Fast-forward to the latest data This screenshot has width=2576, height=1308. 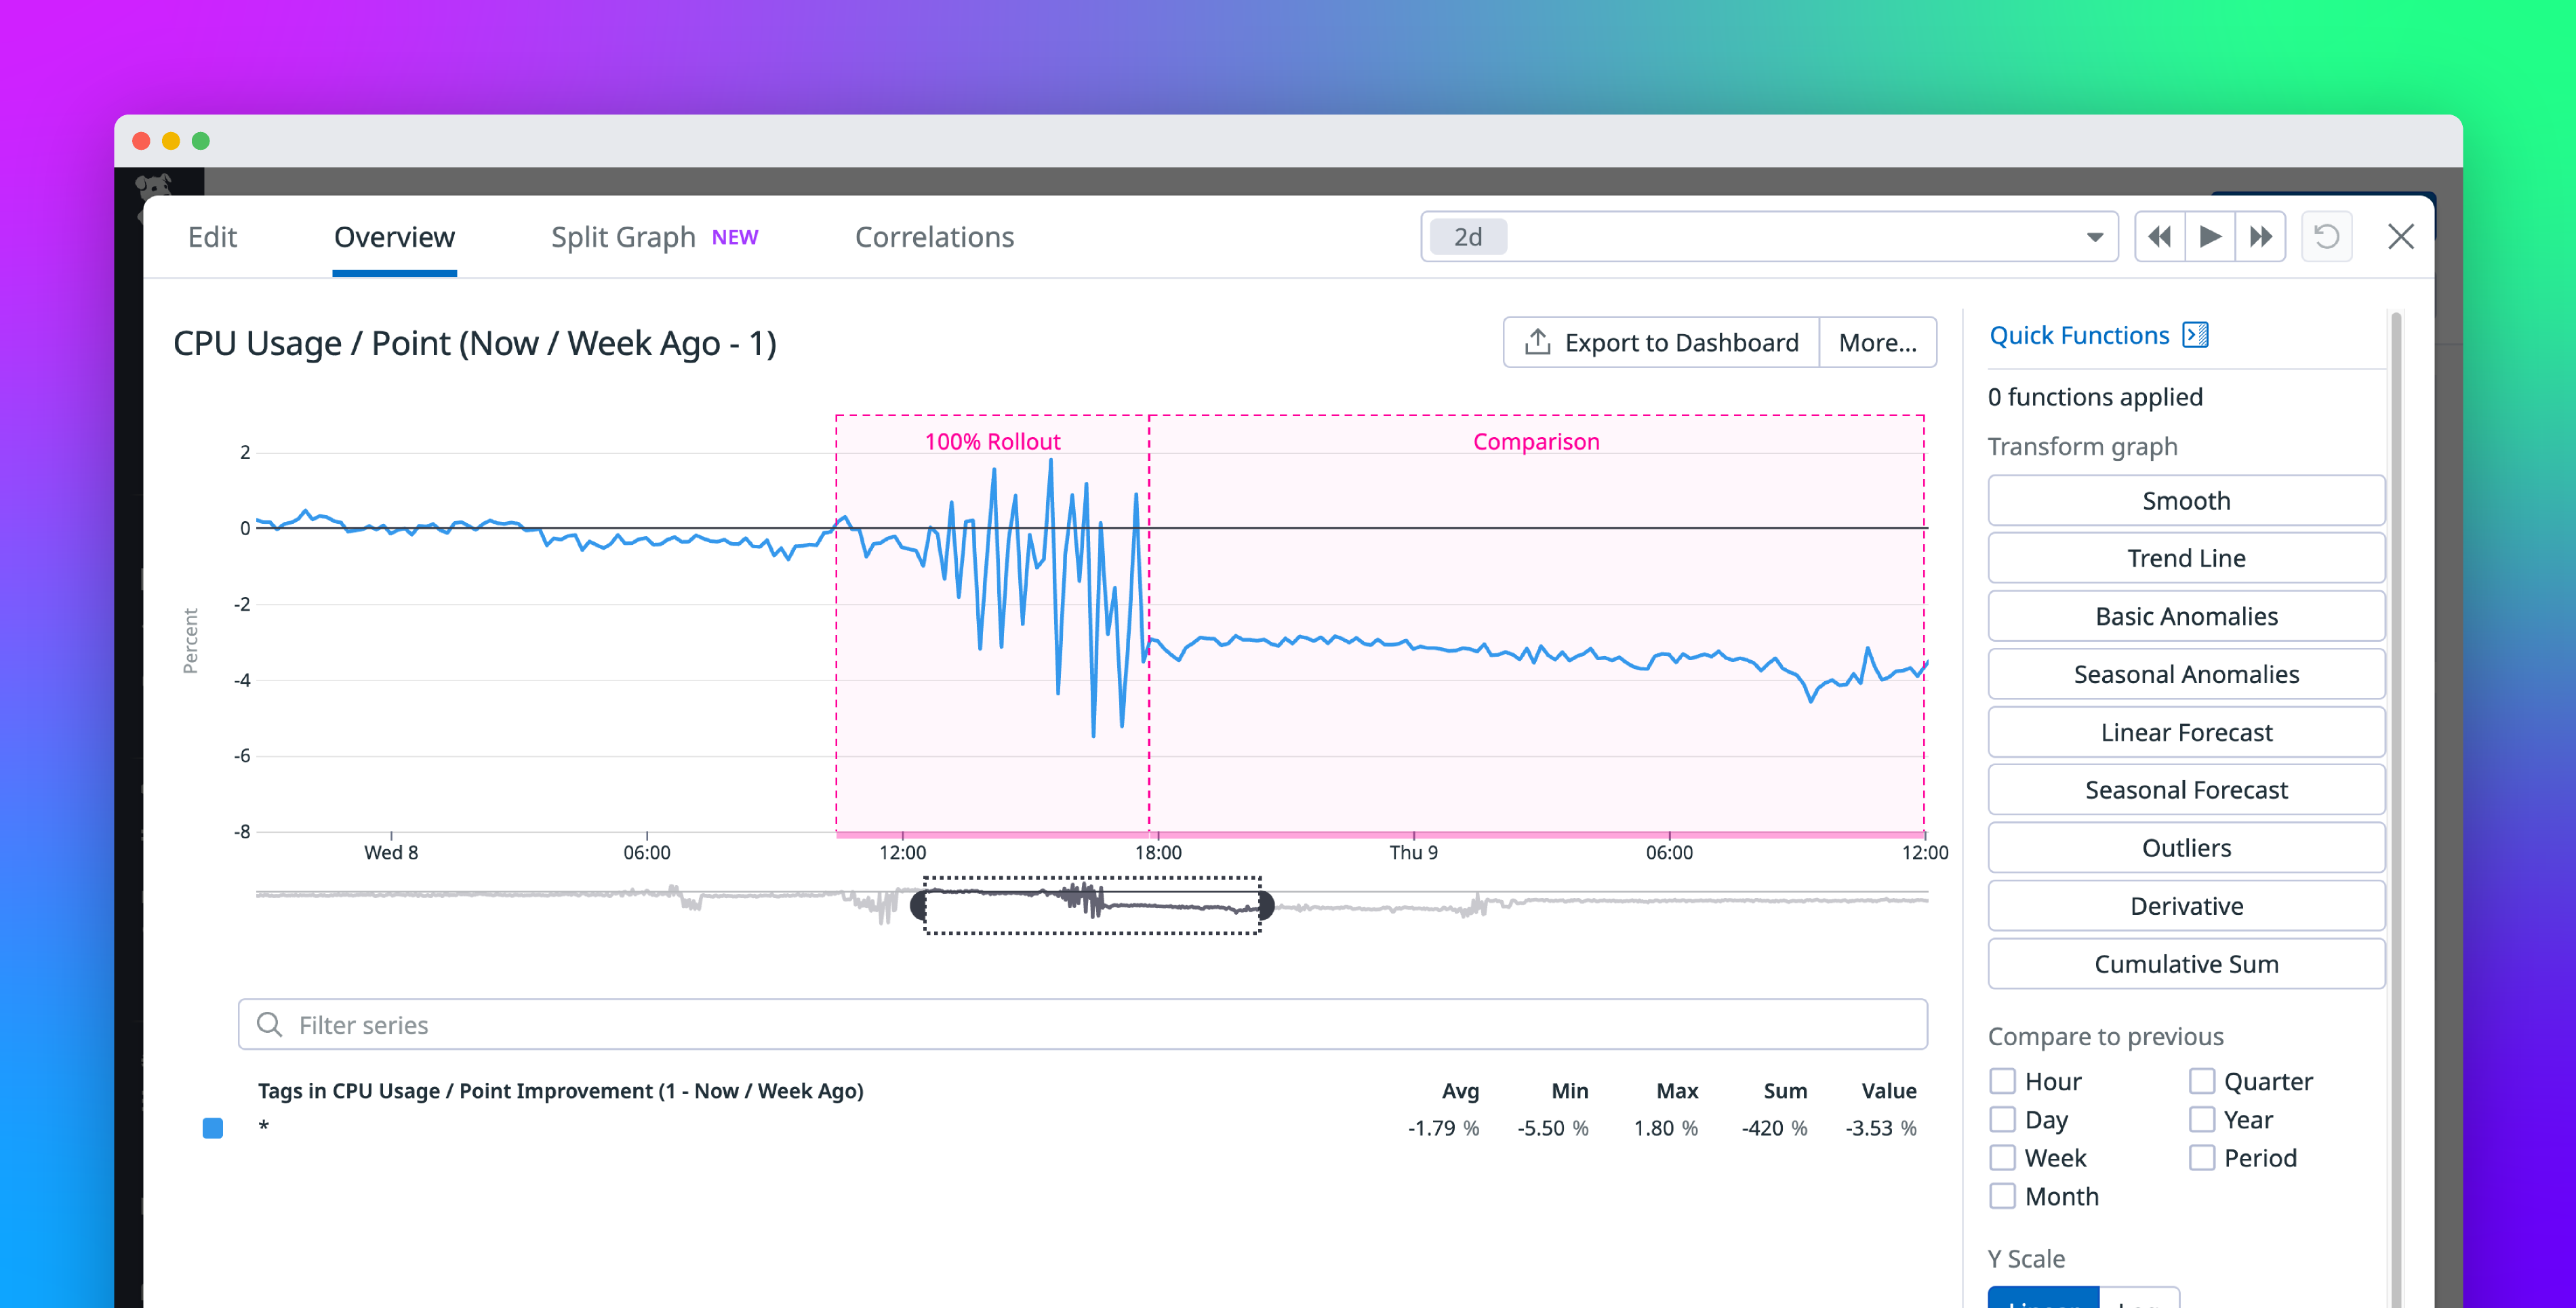[x=2261, y=236]
